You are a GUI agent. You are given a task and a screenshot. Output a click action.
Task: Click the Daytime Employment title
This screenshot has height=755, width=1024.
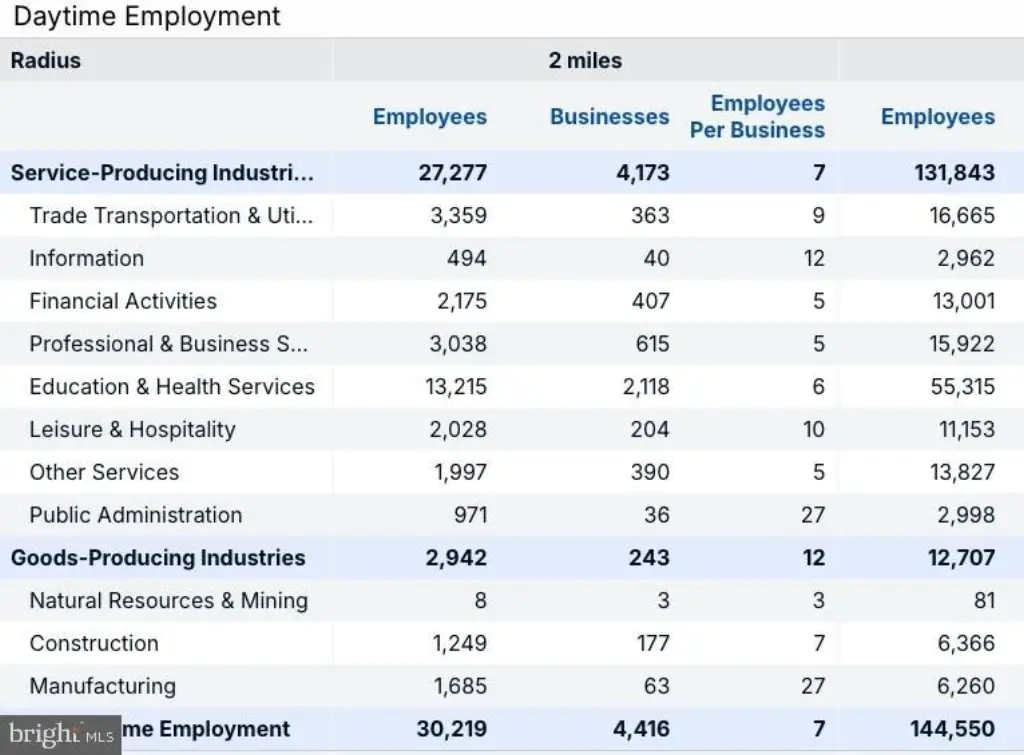(x=146, y=16)
